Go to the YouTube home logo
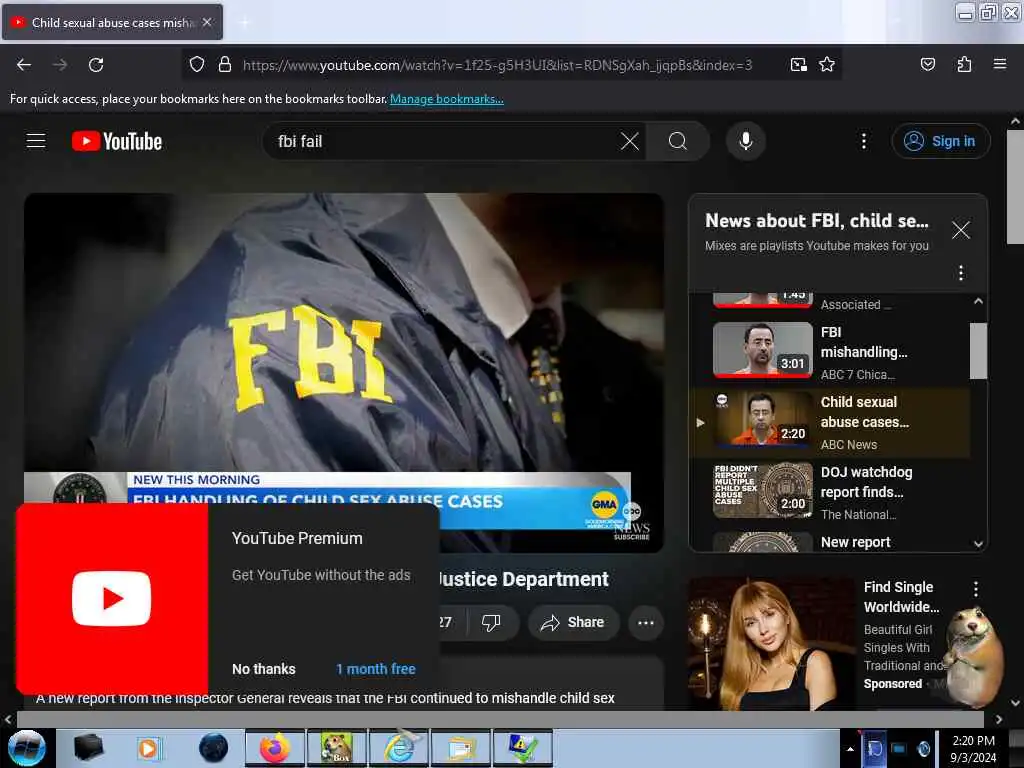Viewport: 1024px width, 768px height. [x=117, y=141]
